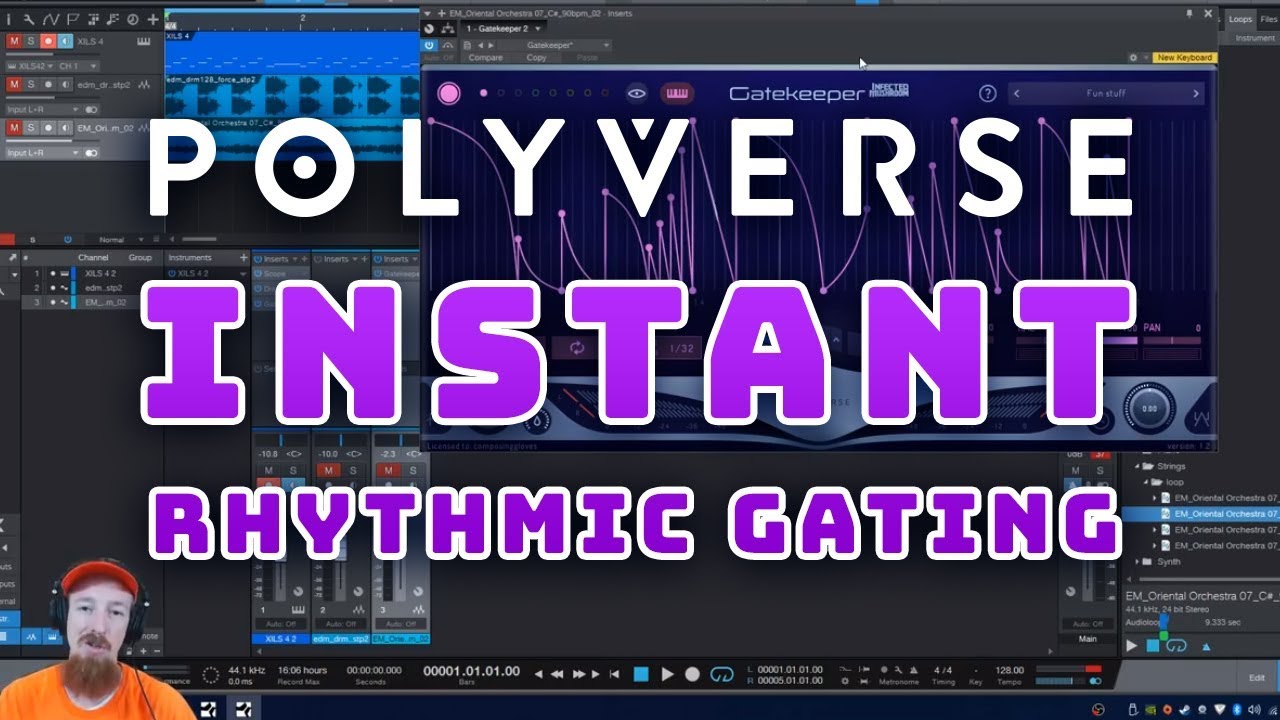Open Gatekeeper help question mark

click(988, 93)
